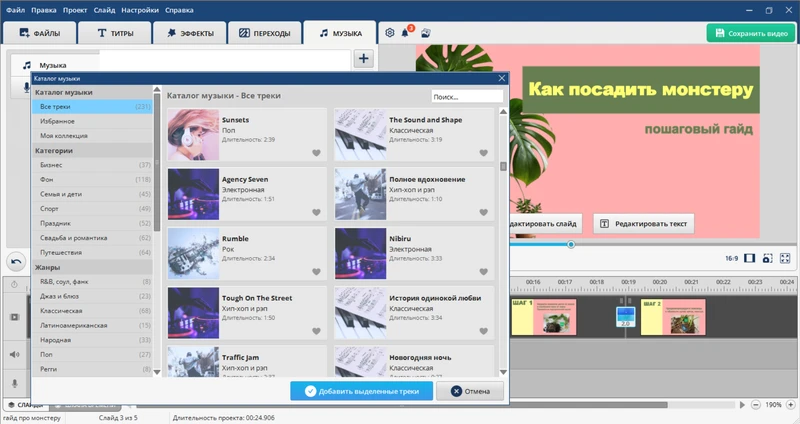Mark Tough On The Street as favorite
This screenshot has width=800, height=424.
click(316, 331)
